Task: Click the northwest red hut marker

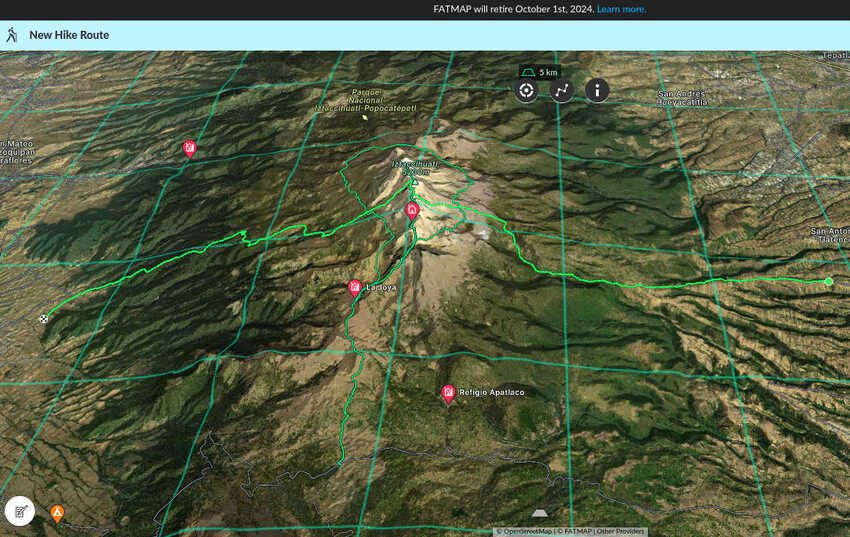Action: (x=189, y=149)
